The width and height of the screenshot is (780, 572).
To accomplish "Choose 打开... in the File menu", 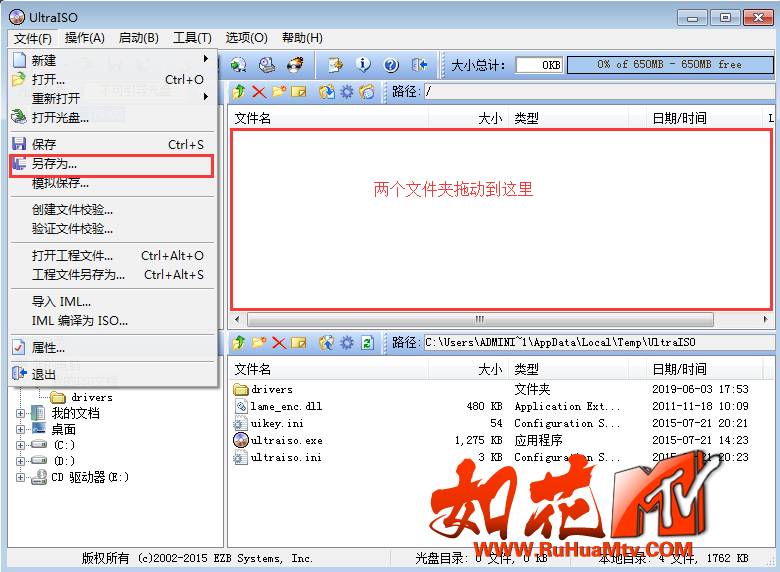I will point(112,79).
